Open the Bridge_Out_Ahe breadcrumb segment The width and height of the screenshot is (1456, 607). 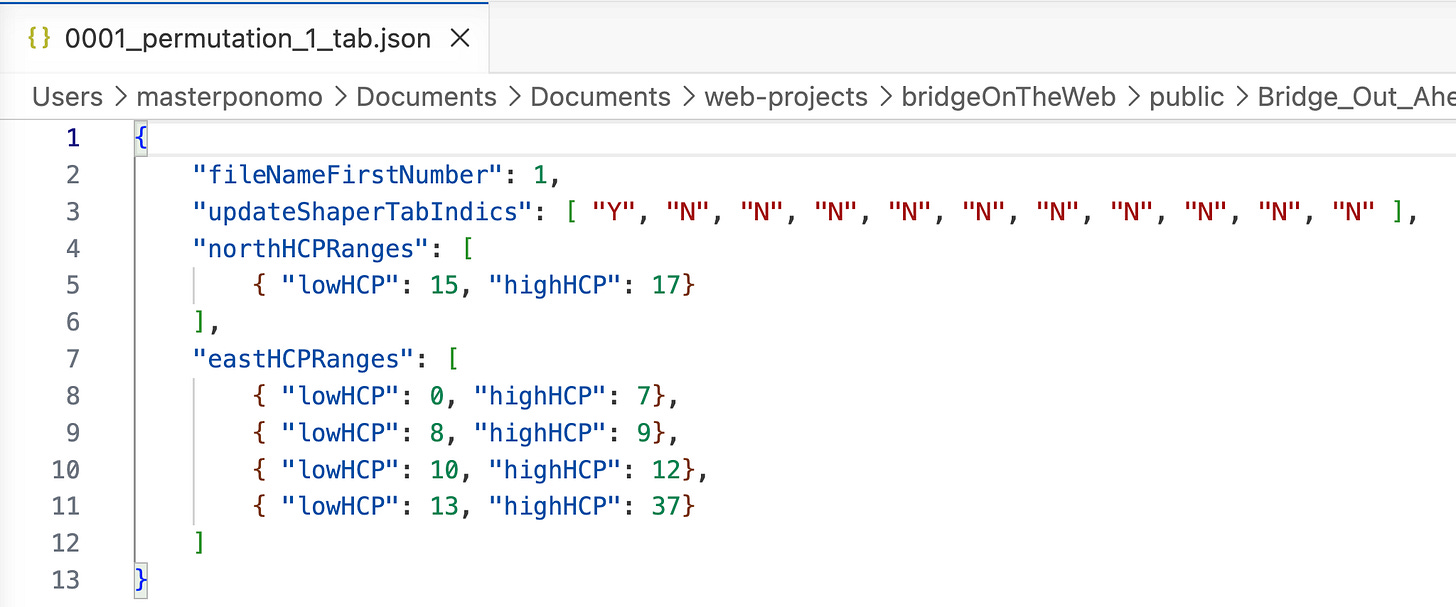(1356, 97)
